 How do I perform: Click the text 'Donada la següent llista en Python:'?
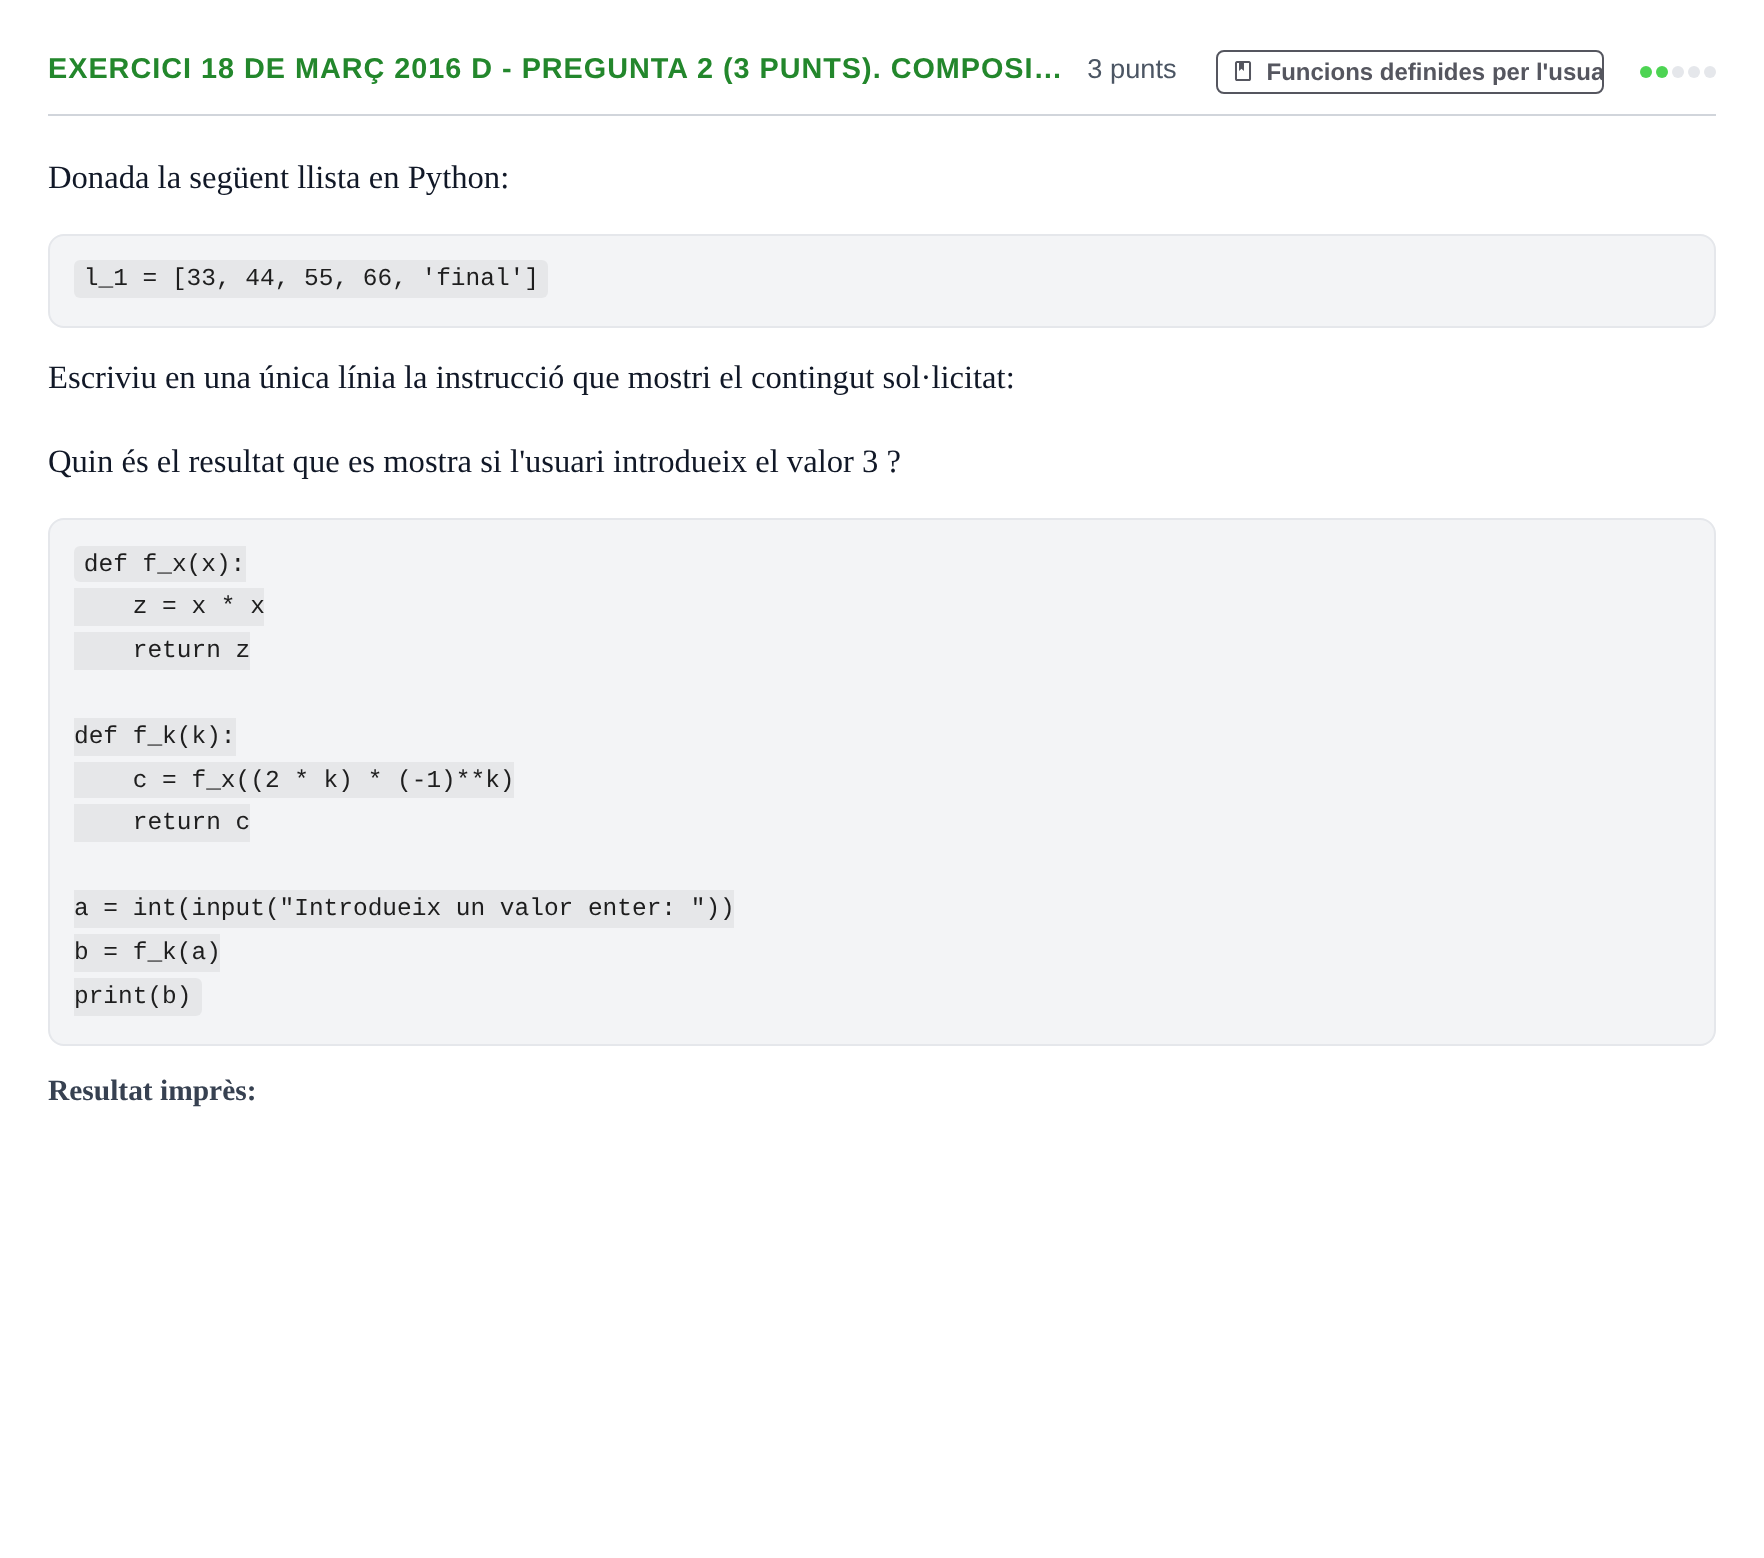[x=279, y=177]
